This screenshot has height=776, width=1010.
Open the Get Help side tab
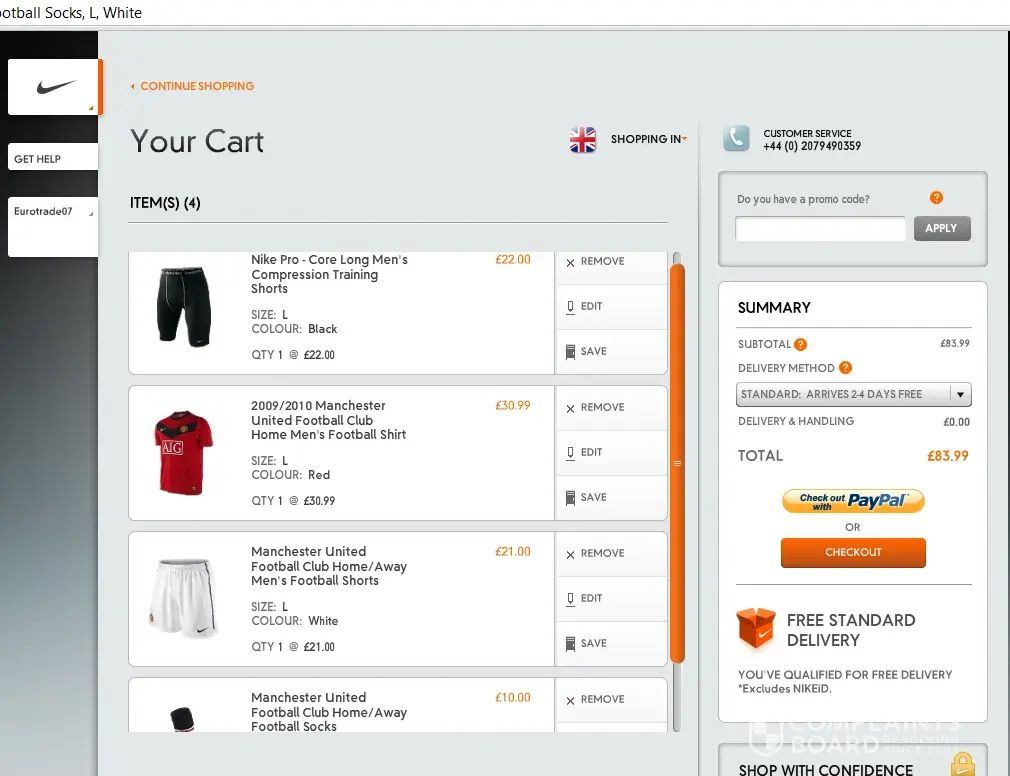tap(53, 158)
